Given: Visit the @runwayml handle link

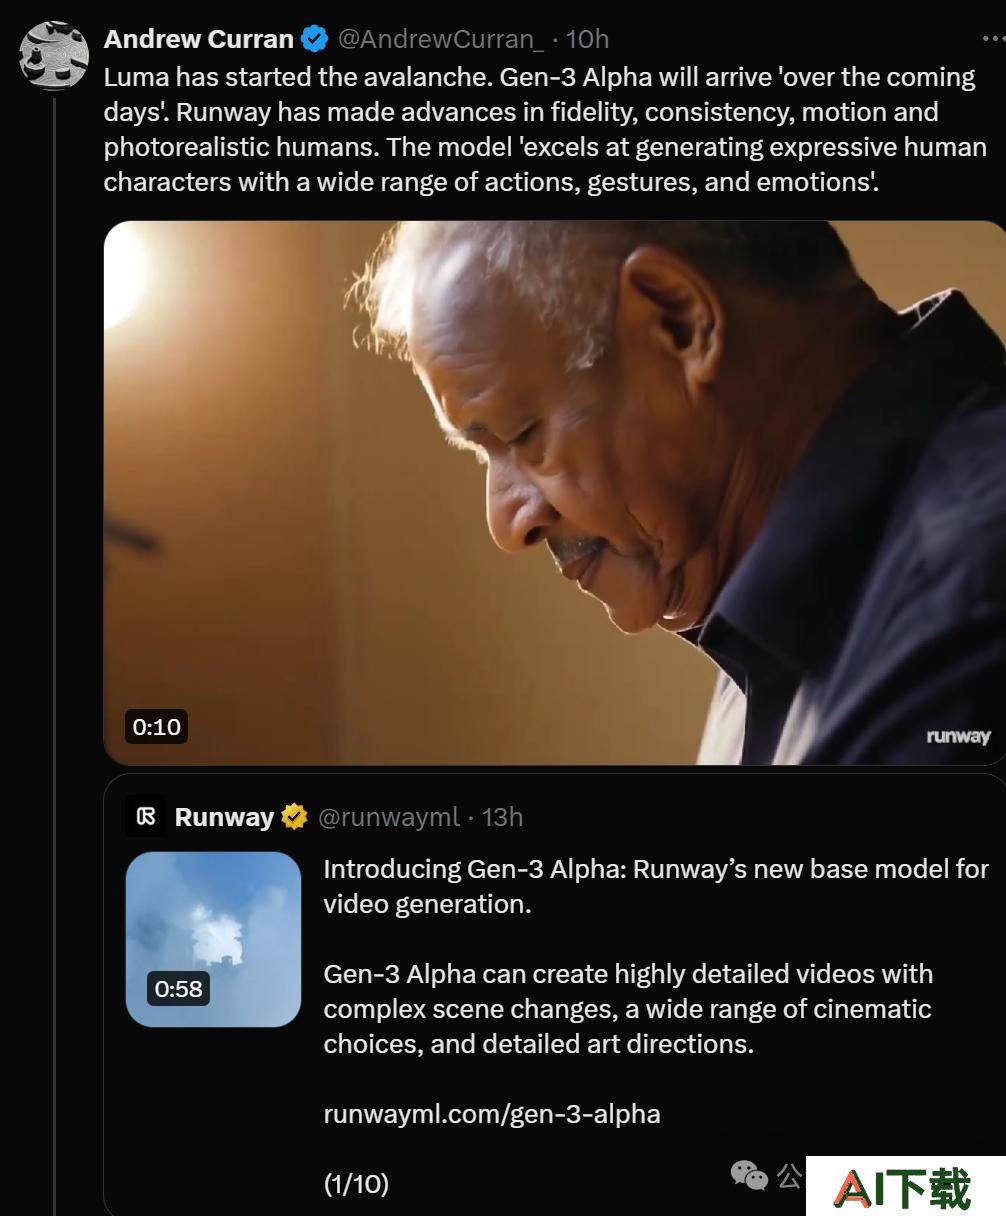Looking at the screenshot, I should pyautogui.click(x=389, y=817).
